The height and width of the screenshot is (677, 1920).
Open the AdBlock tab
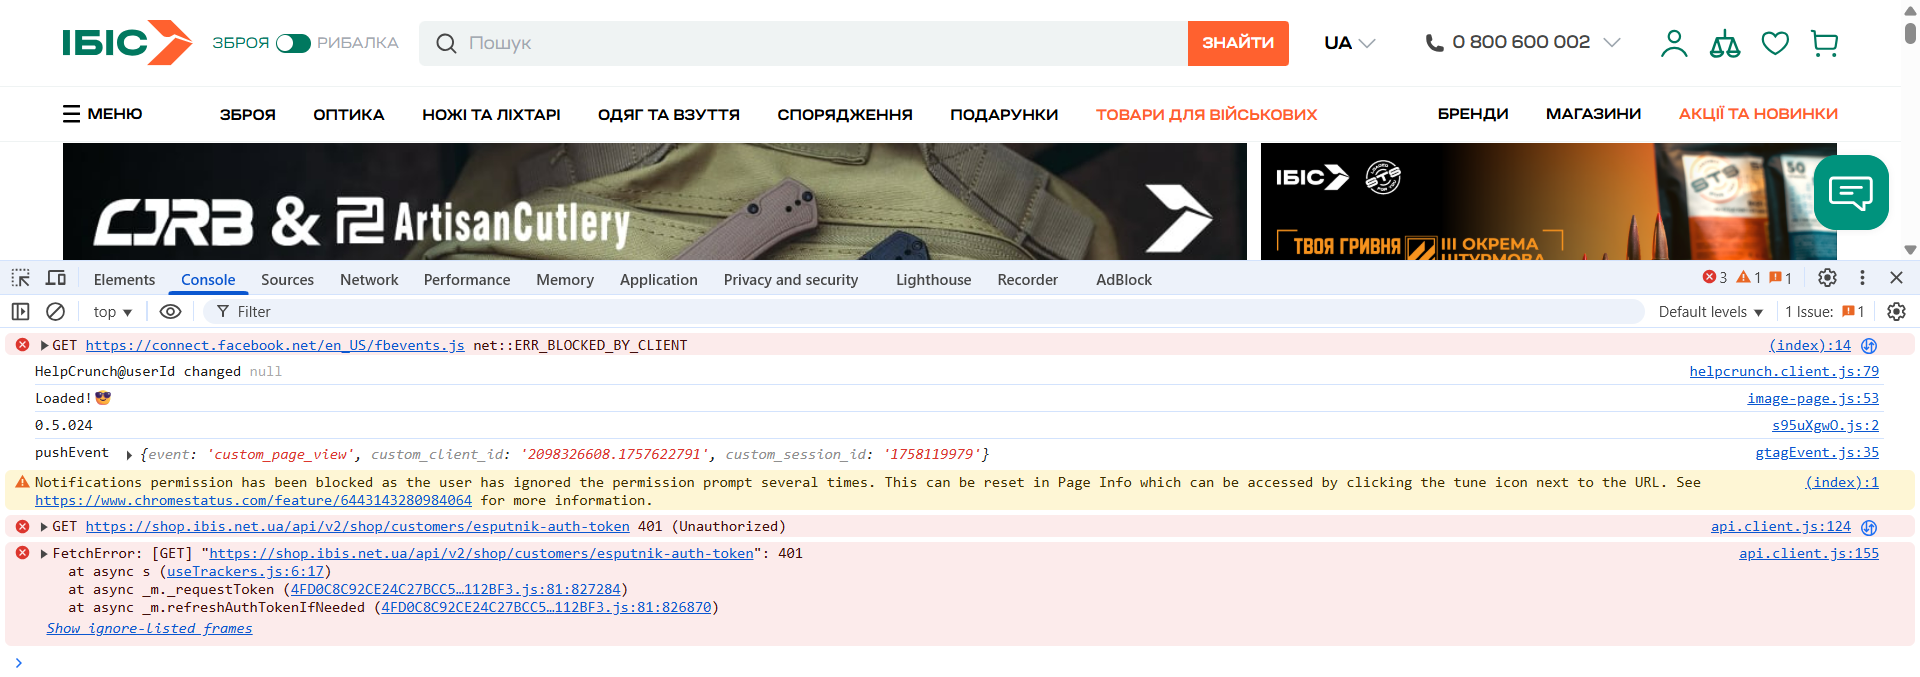(1124, 280)
